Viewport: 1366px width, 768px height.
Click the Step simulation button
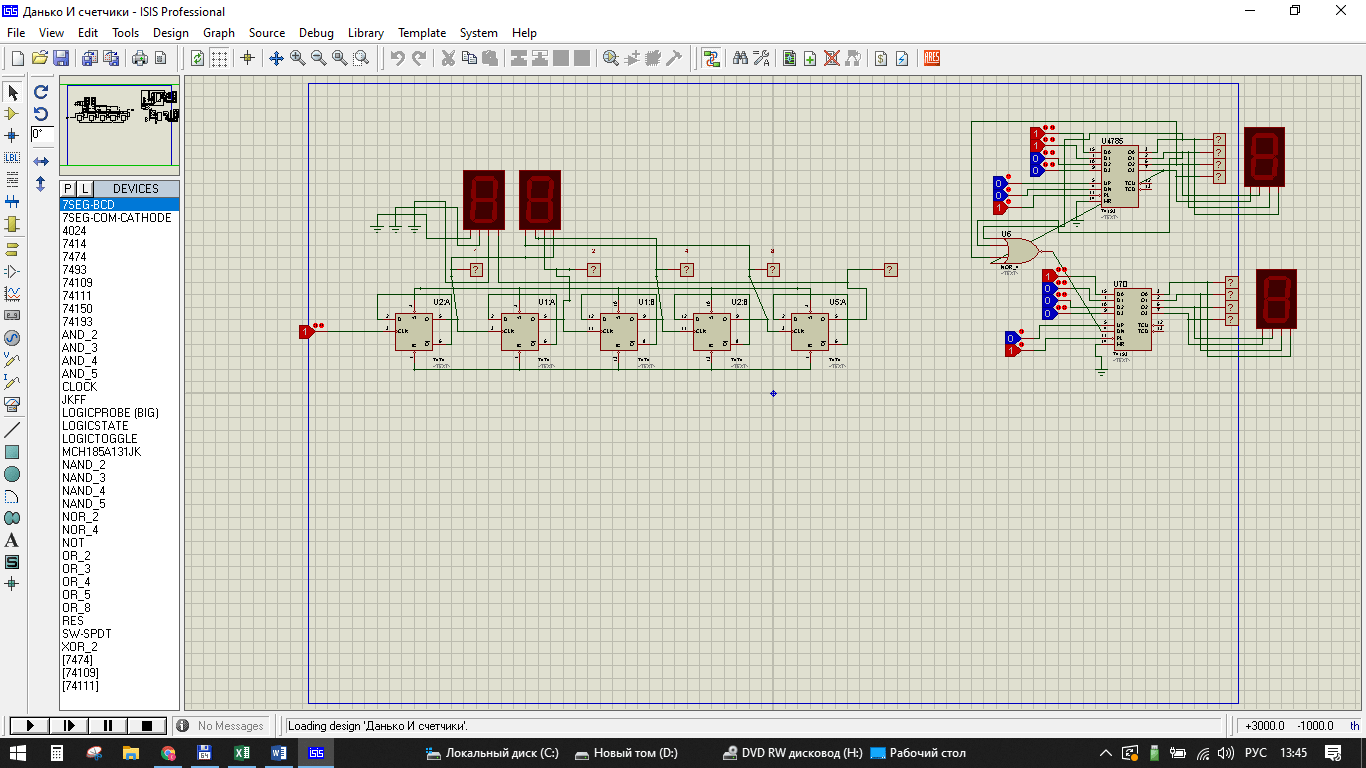(68, 726)
